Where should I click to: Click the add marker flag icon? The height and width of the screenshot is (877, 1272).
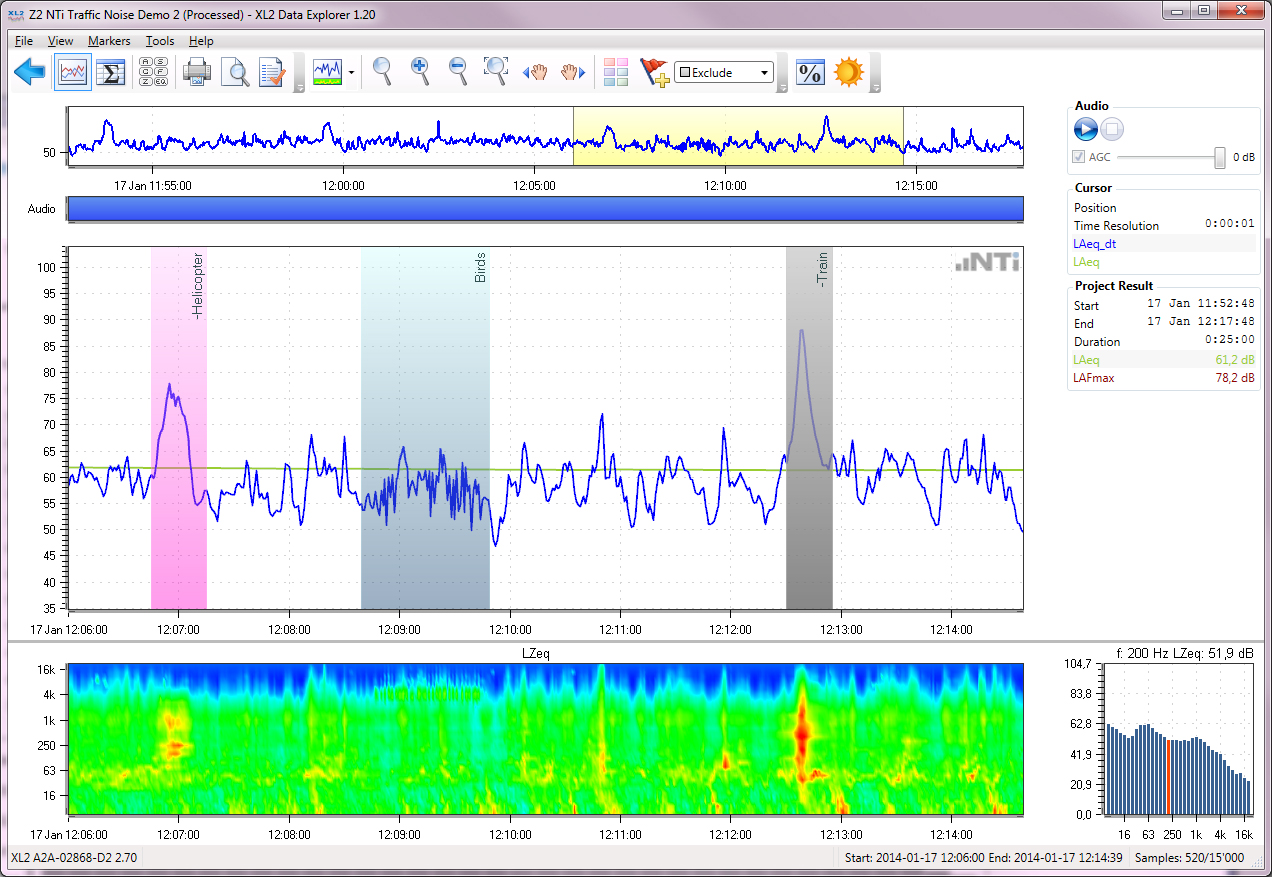click(x=654, y=72)
